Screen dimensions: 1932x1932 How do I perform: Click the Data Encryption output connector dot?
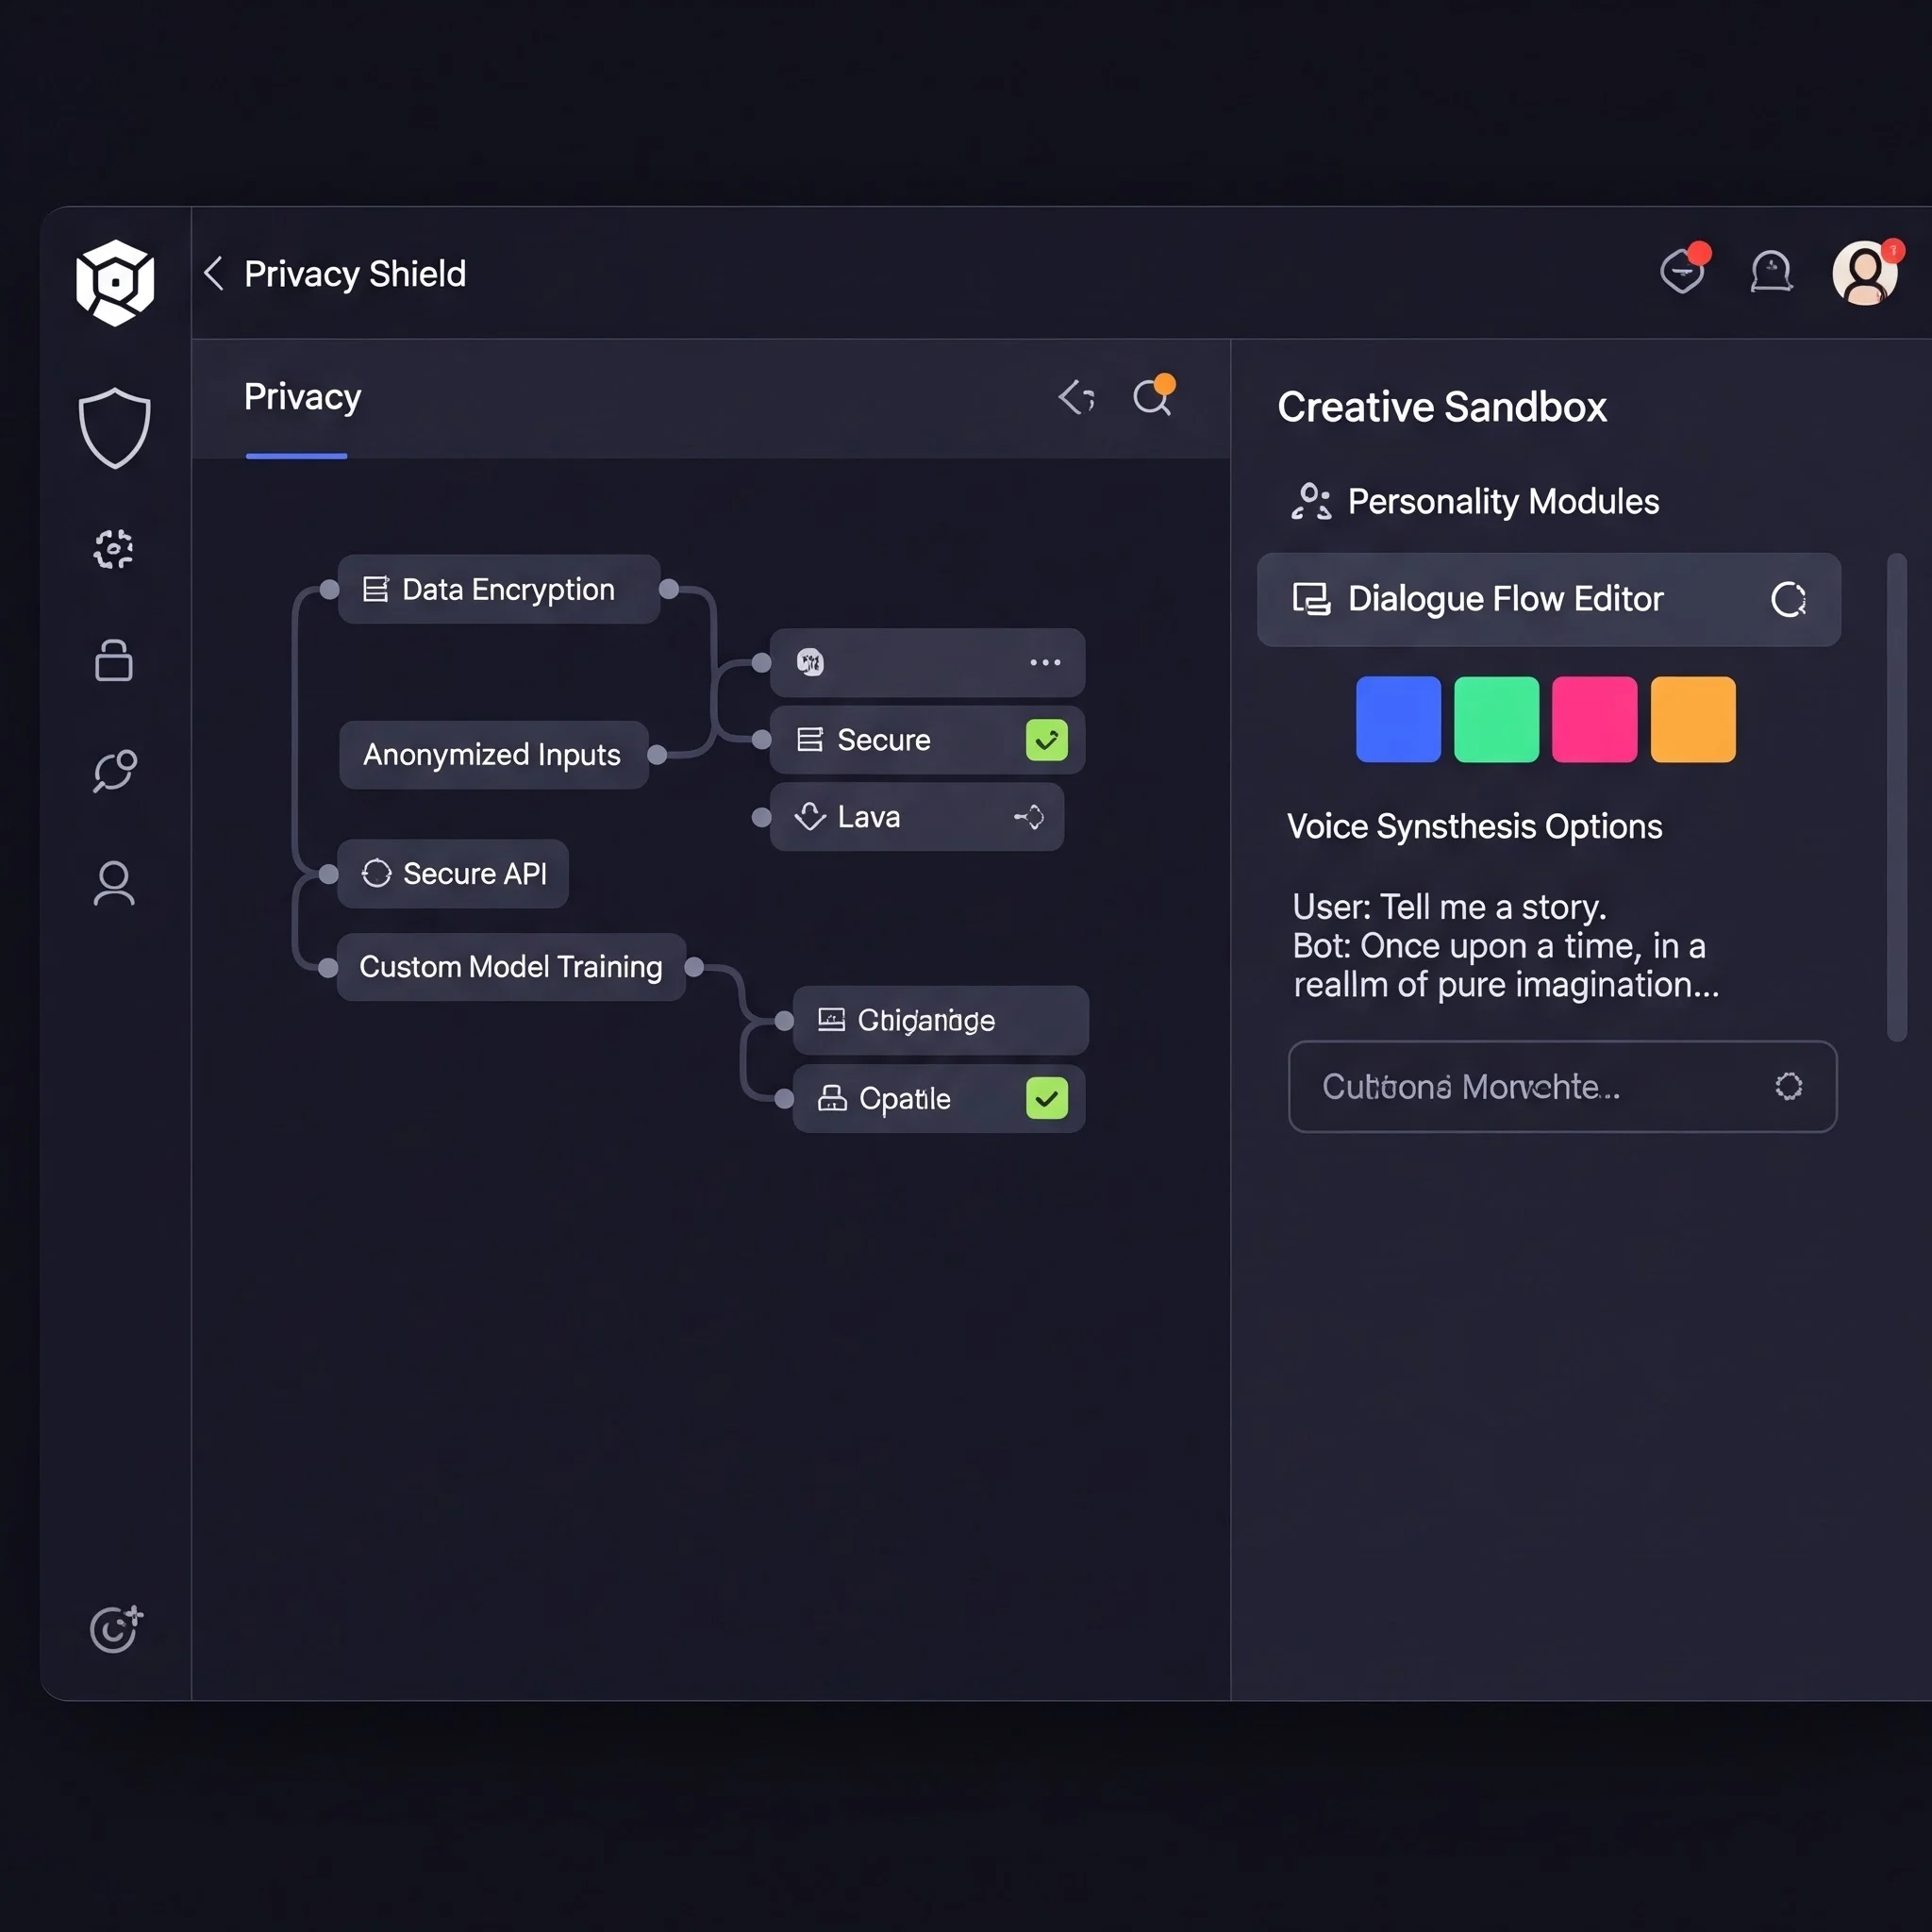(x=669, y=589)
